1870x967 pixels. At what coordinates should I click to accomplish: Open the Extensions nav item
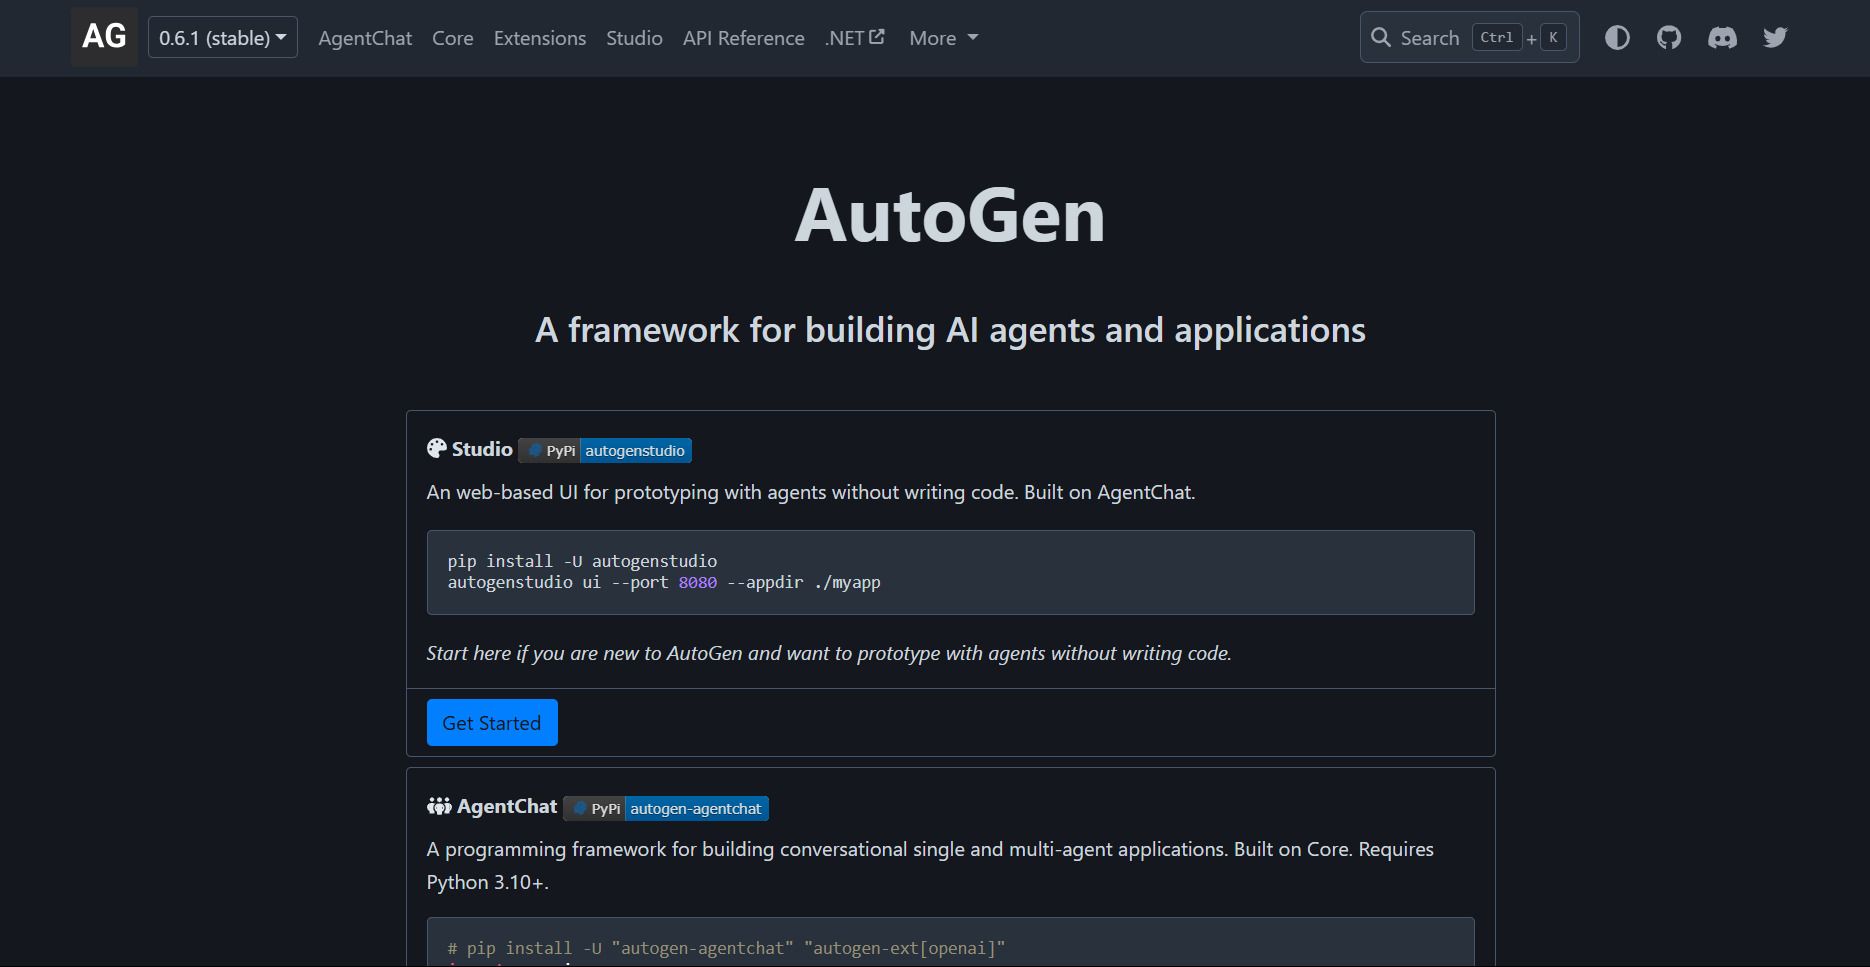pyautogui.click(x=540, y=38)
